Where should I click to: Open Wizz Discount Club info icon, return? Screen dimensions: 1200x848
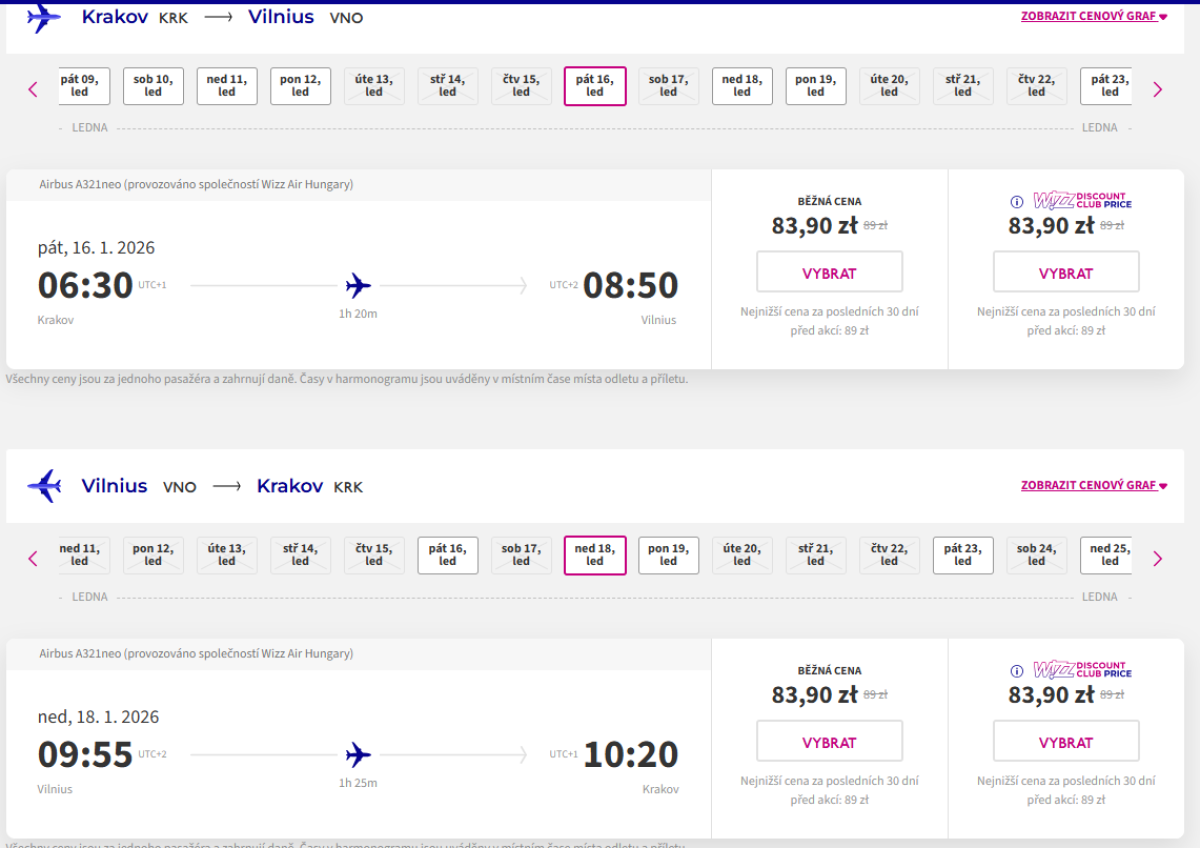(1016, 671)
